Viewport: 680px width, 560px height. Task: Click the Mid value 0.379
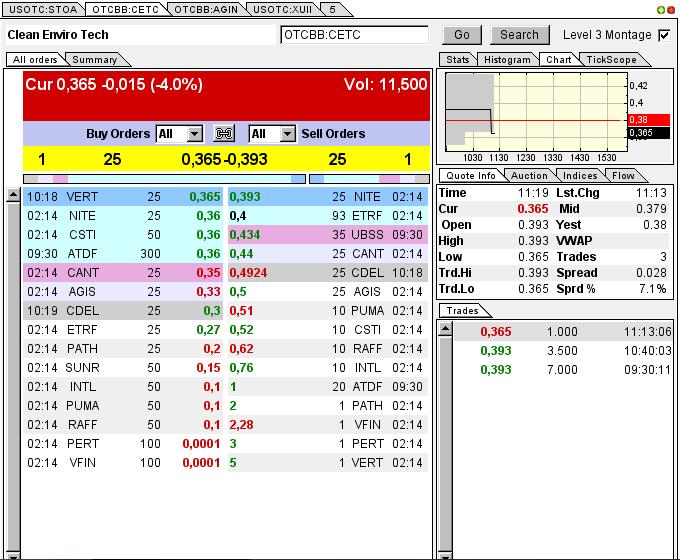(651, 209)
